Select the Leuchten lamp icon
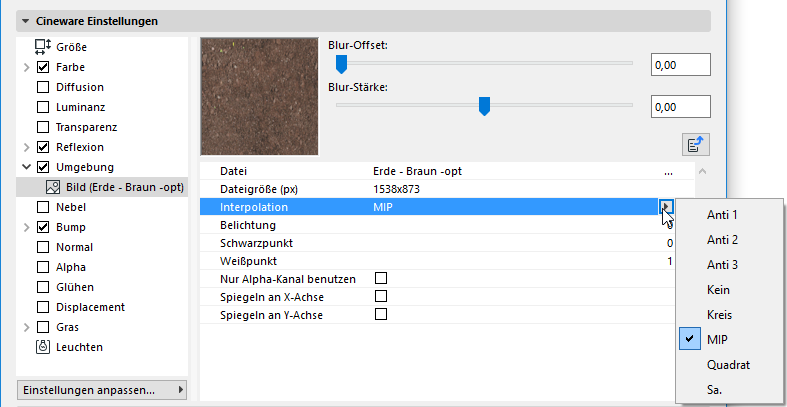 [43, 347]
